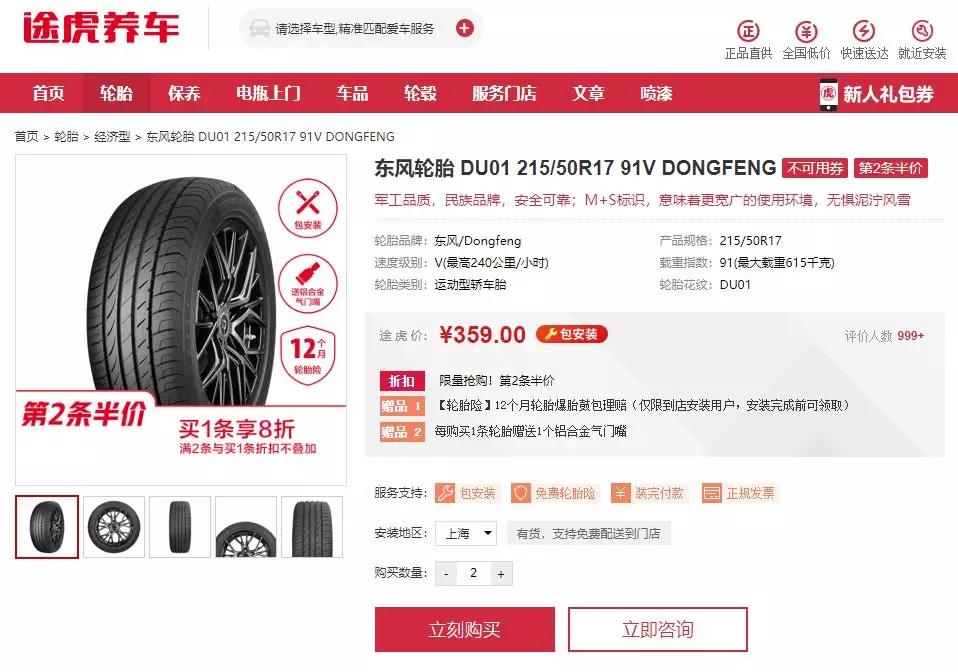Click the purchase quantity input field
Viewport: 958px width, 672px height.
474,574
